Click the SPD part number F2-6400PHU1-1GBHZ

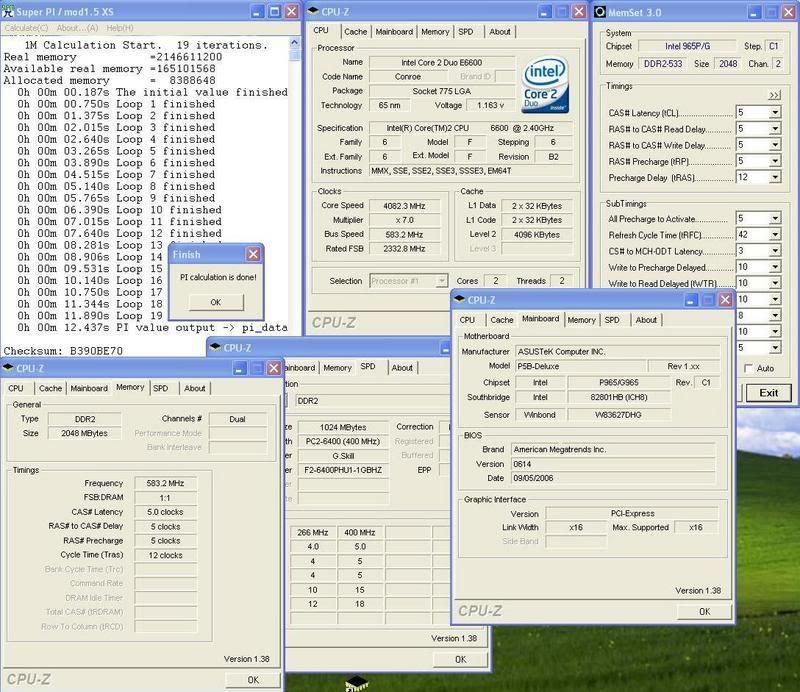pos(343,470)
